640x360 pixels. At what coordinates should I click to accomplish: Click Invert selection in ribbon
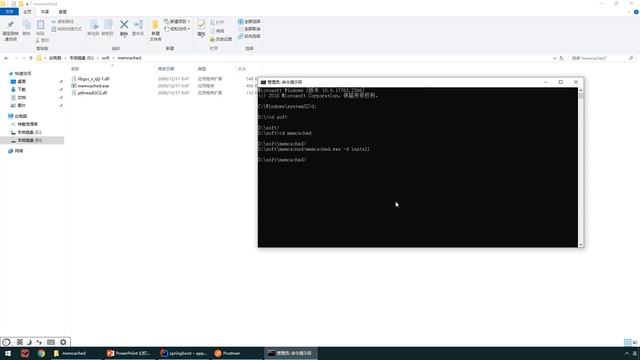pyautogui.click(x=249, y=36)
